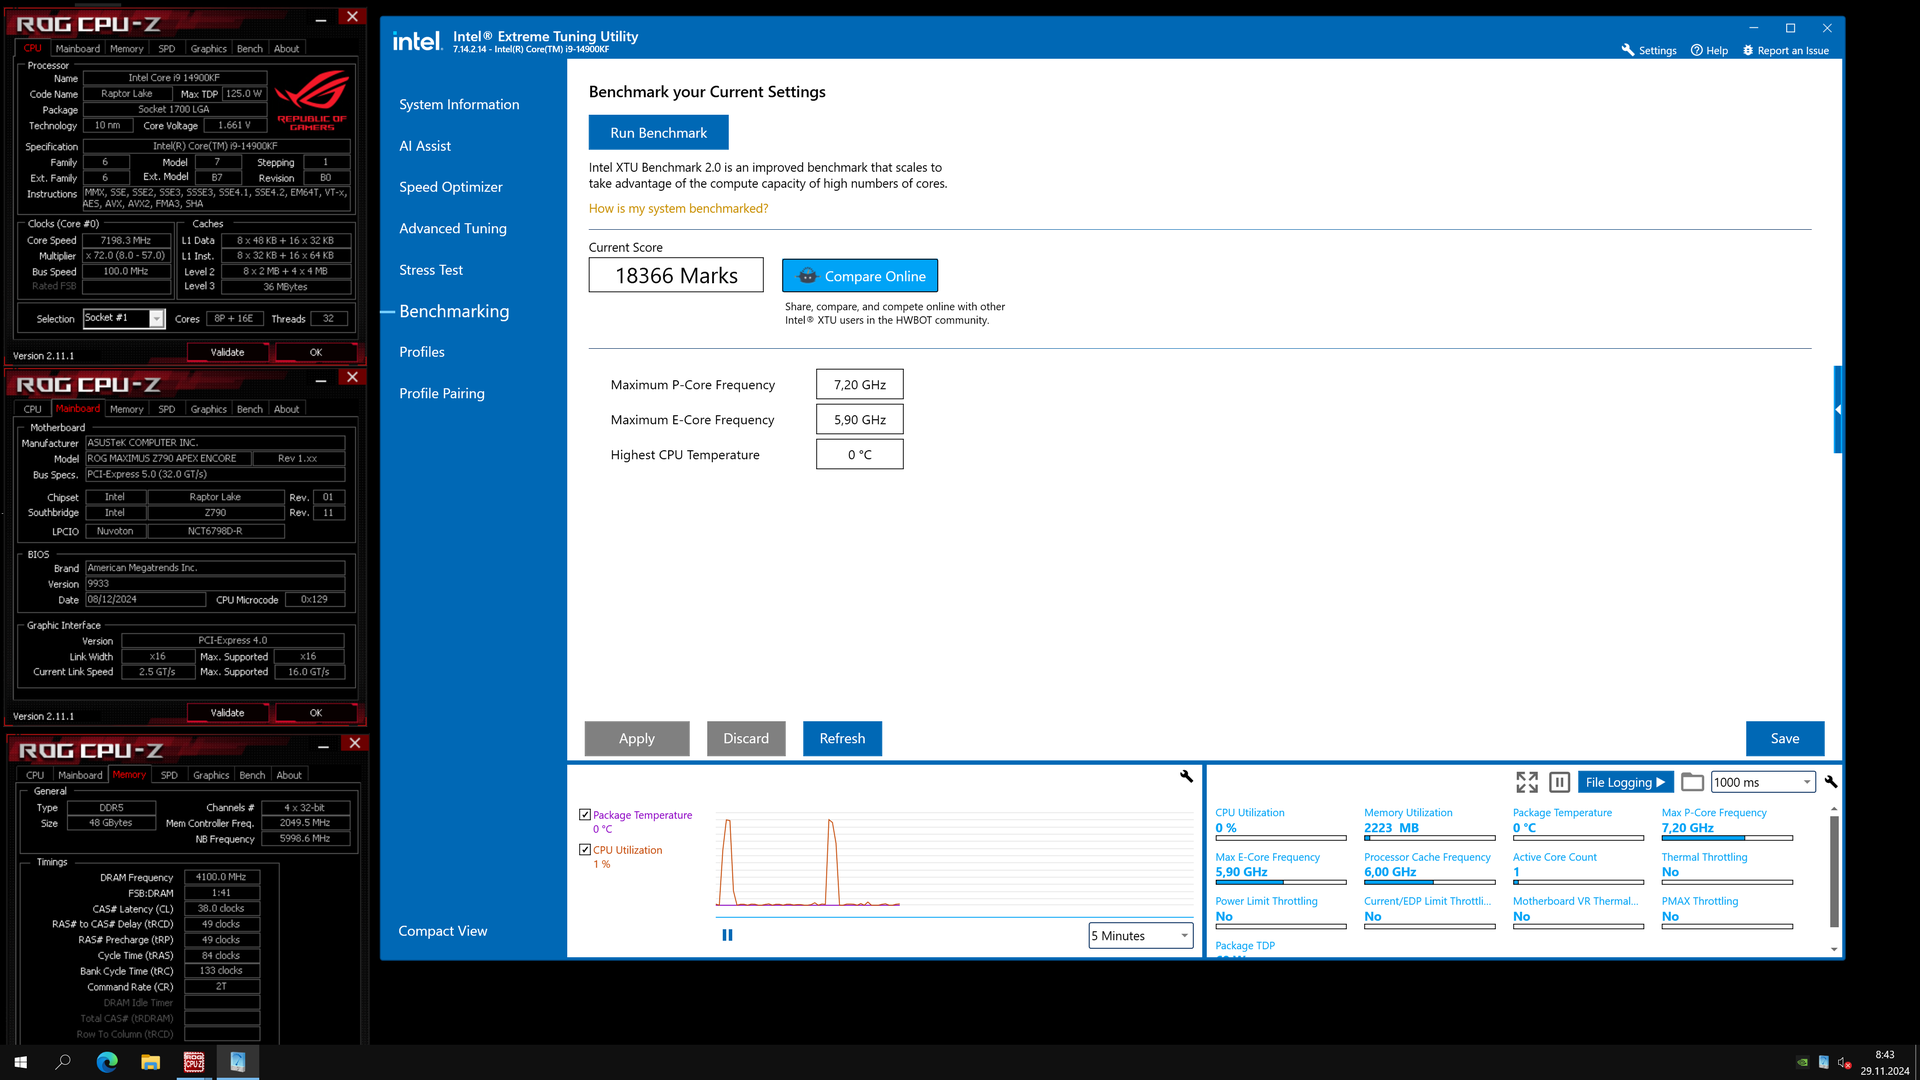The height and width of the screenshot is (1080, 1920).
Task: Click the muted volume tray icon
Action: (x=1845, y=1062)
